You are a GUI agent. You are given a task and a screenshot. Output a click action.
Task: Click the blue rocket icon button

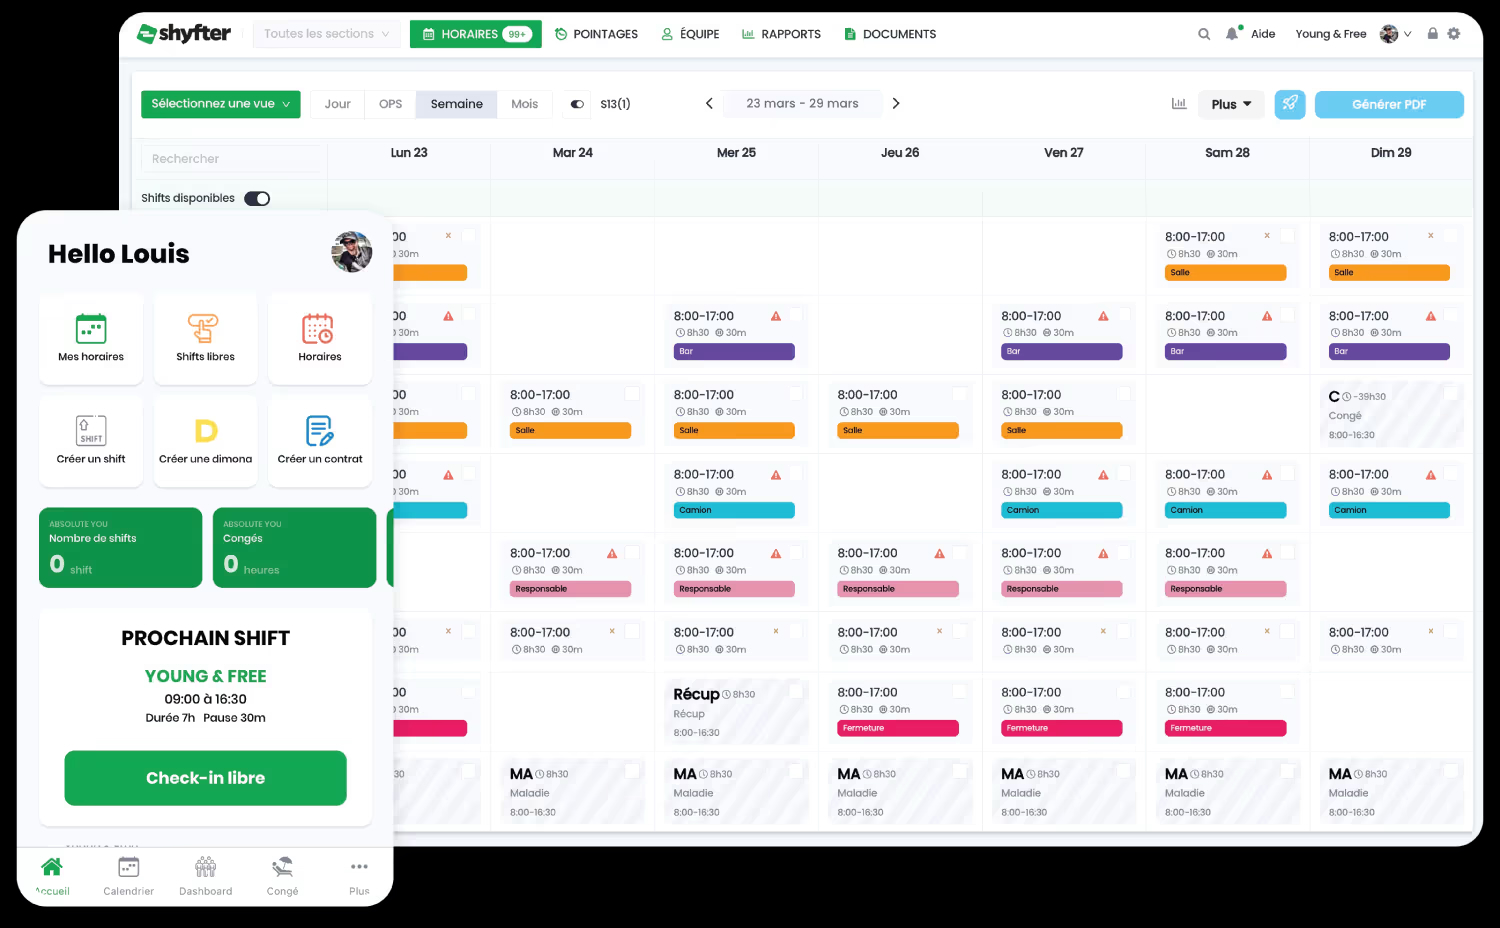pyautogui.click(x=1289, y=104)
